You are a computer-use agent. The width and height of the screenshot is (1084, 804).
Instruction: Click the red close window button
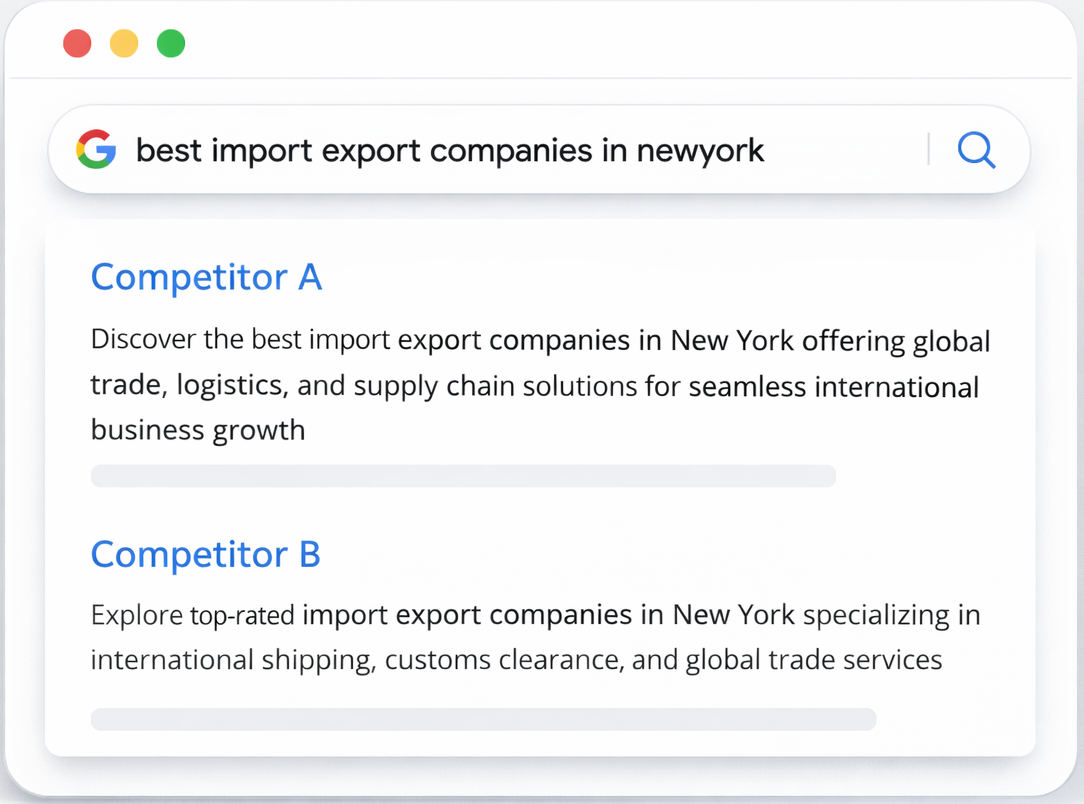pyautogui.click(x=77, y=44)
